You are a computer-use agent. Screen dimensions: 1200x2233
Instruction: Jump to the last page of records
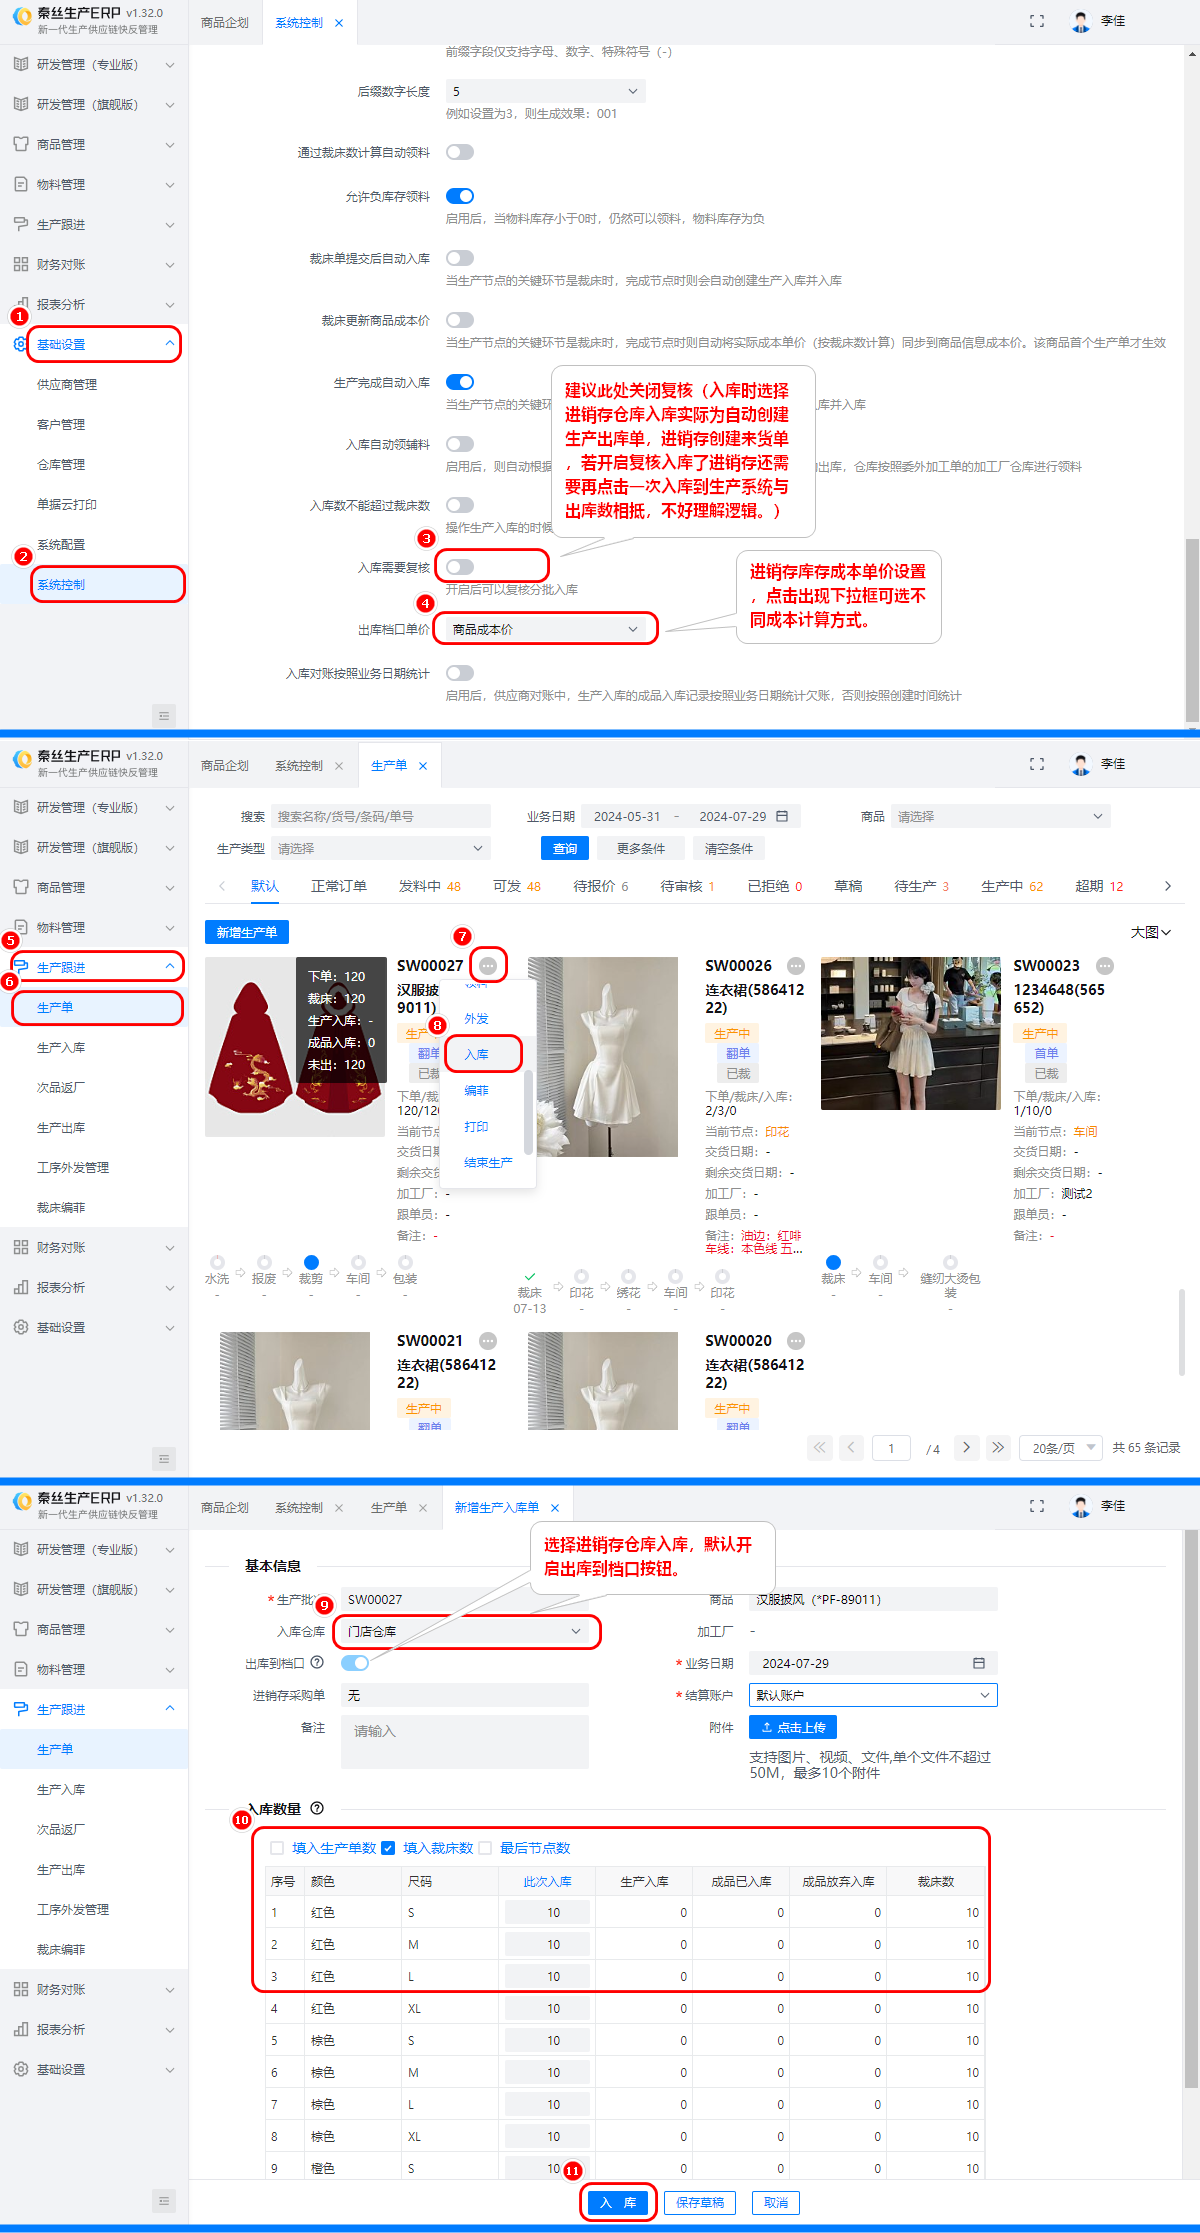point(998,1447)
